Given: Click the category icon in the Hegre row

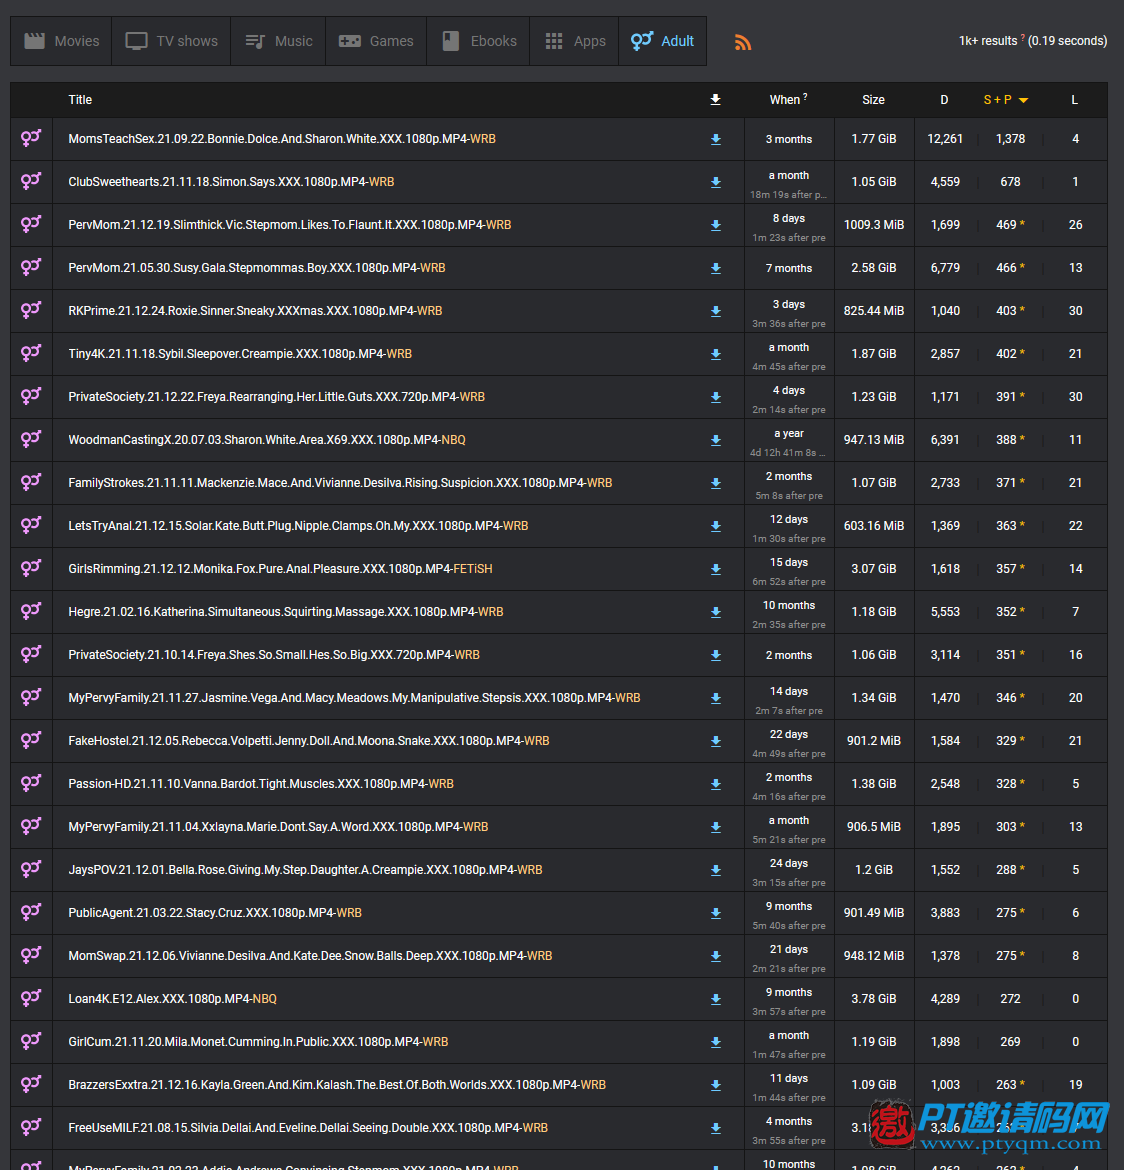Looking at the screenshot, I should click(x=31, y=612).
